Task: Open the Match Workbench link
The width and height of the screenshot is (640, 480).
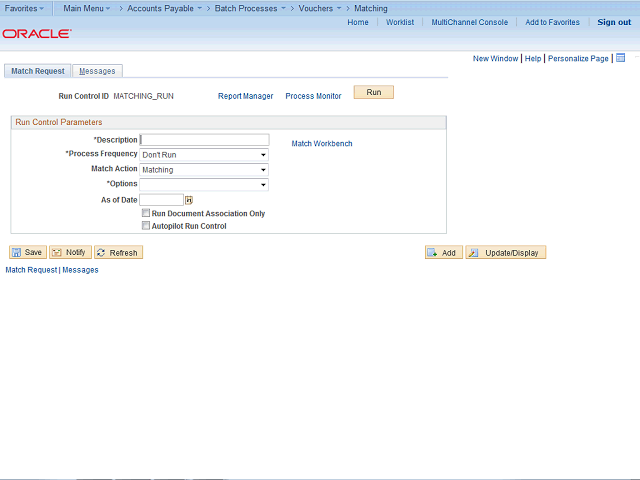Action: (322, 143)
